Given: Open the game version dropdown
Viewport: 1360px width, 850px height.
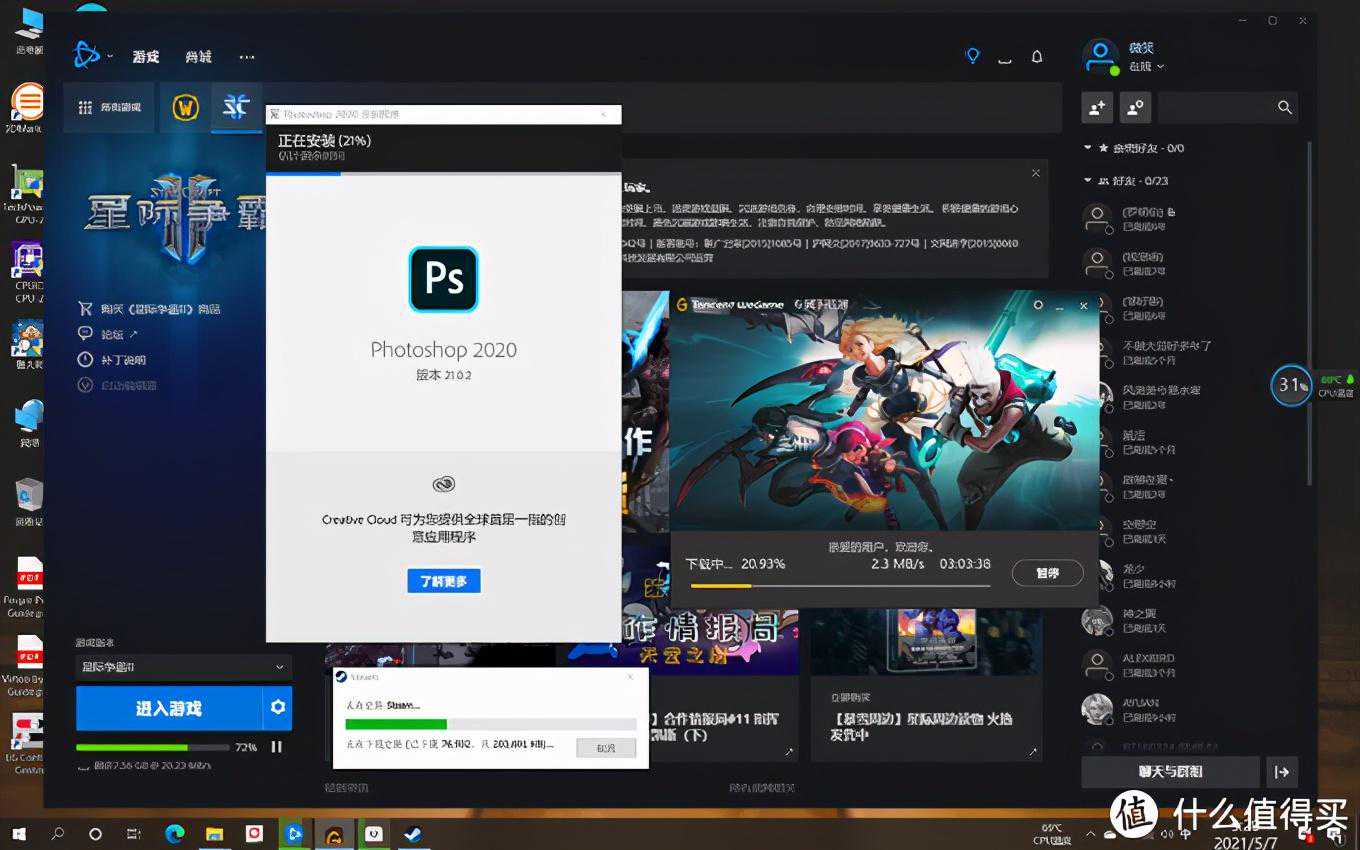Looking at the screenshot, I should (184, 667).
